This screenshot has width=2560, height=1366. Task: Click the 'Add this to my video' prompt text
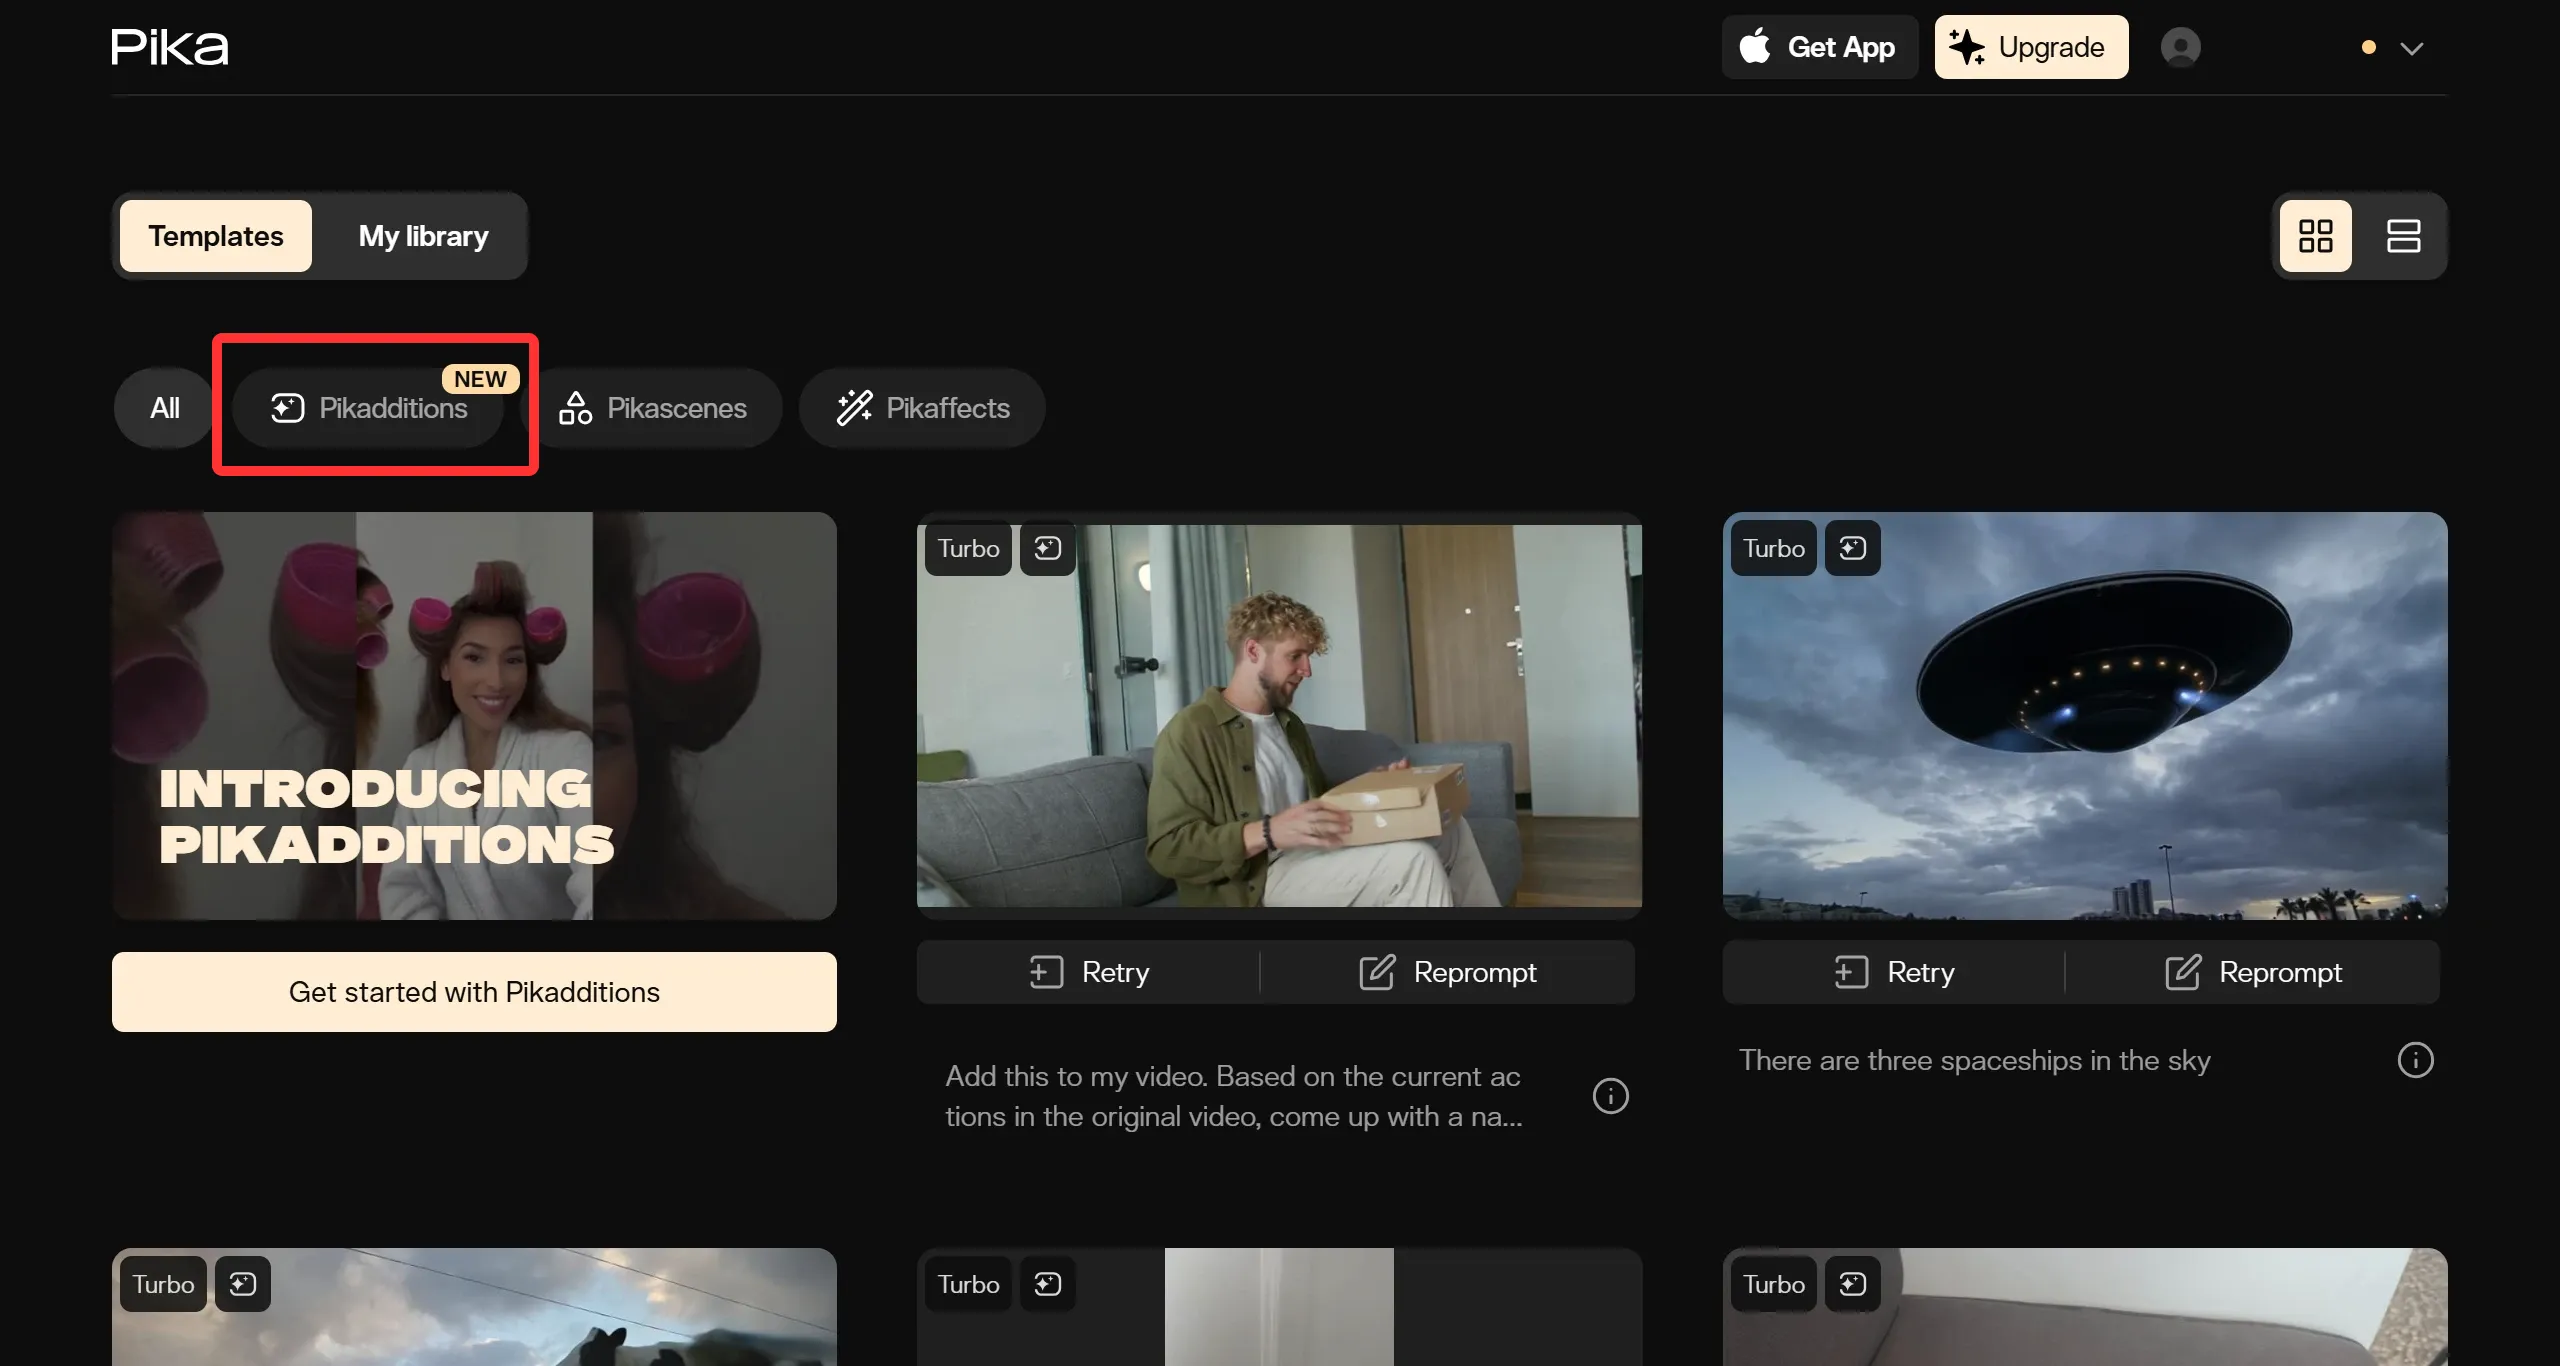point(1234,1096)
